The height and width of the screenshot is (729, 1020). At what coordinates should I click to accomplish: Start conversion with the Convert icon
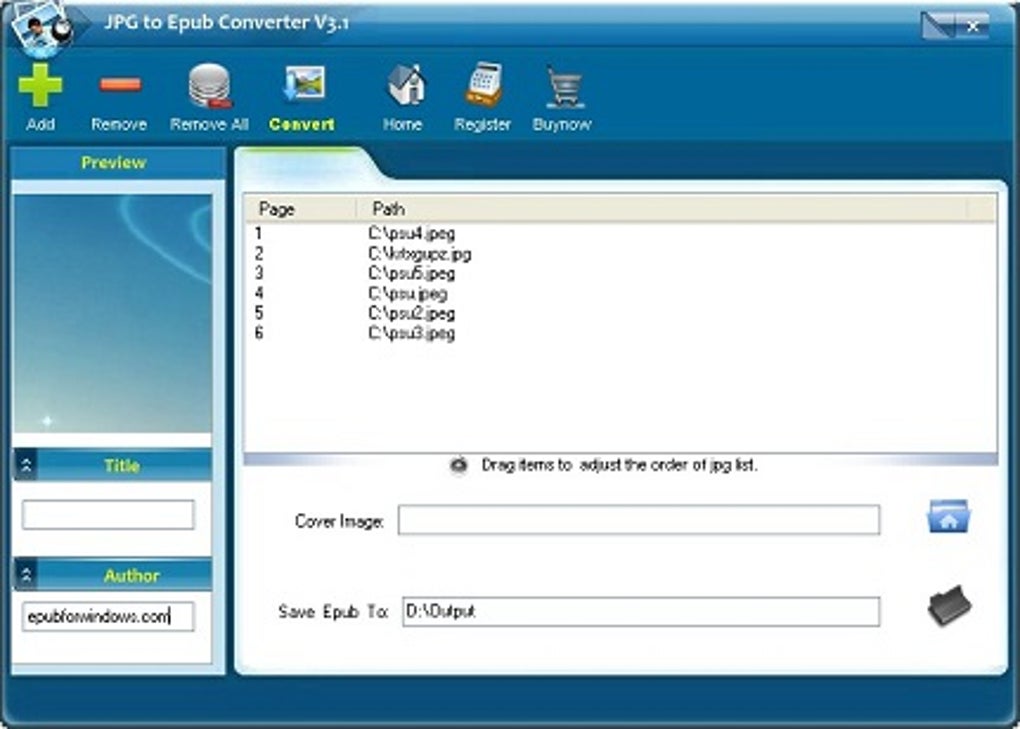point(302,87)
